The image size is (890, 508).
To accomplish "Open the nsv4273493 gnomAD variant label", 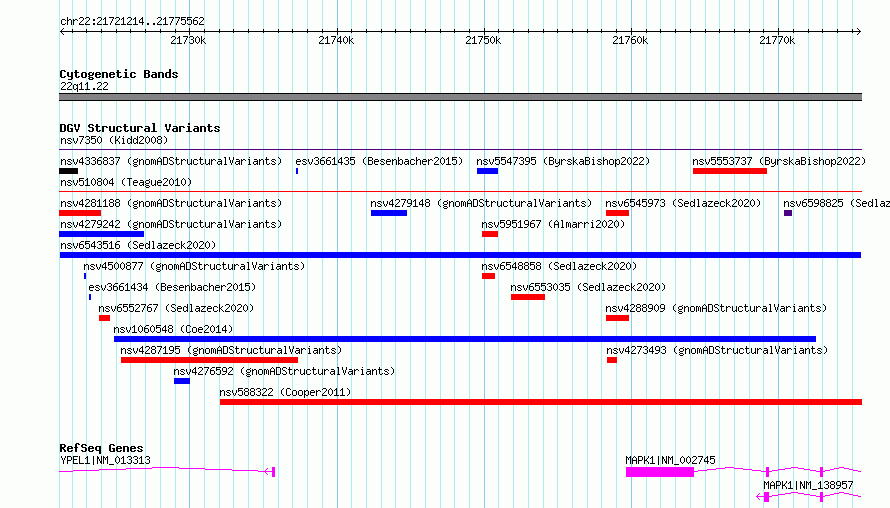I will pyautogui.click(x=717, y=350).
